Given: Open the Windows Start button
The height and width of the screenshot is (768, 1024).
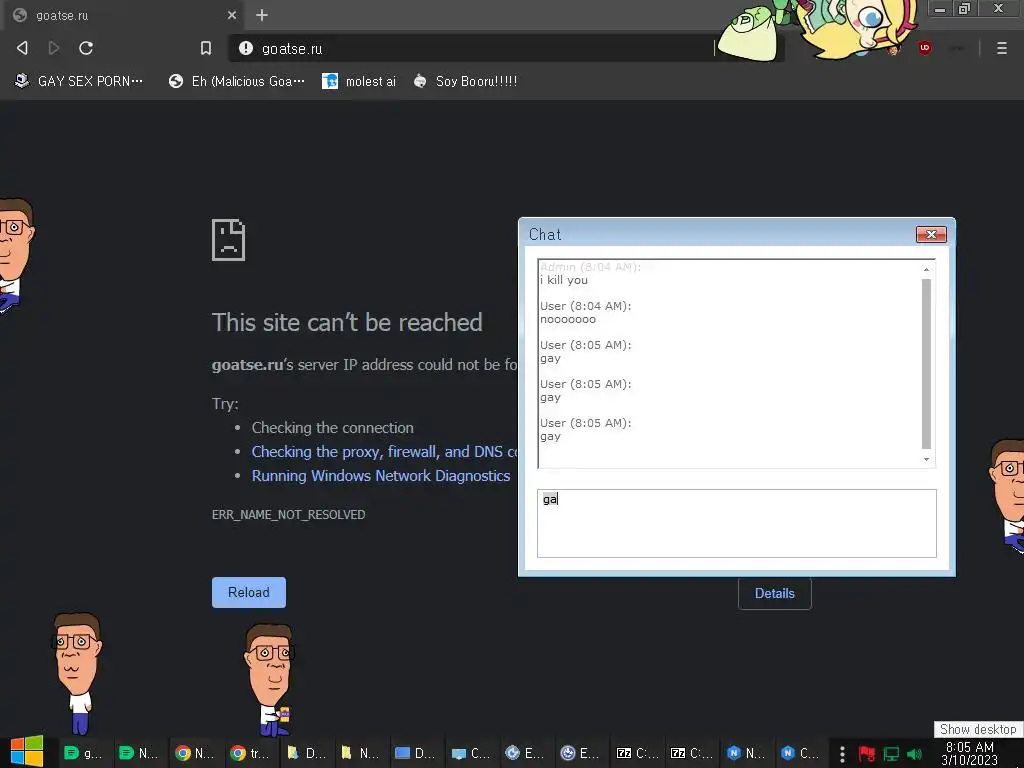Looking at the screenshot, I should click(x=27, y=752).
